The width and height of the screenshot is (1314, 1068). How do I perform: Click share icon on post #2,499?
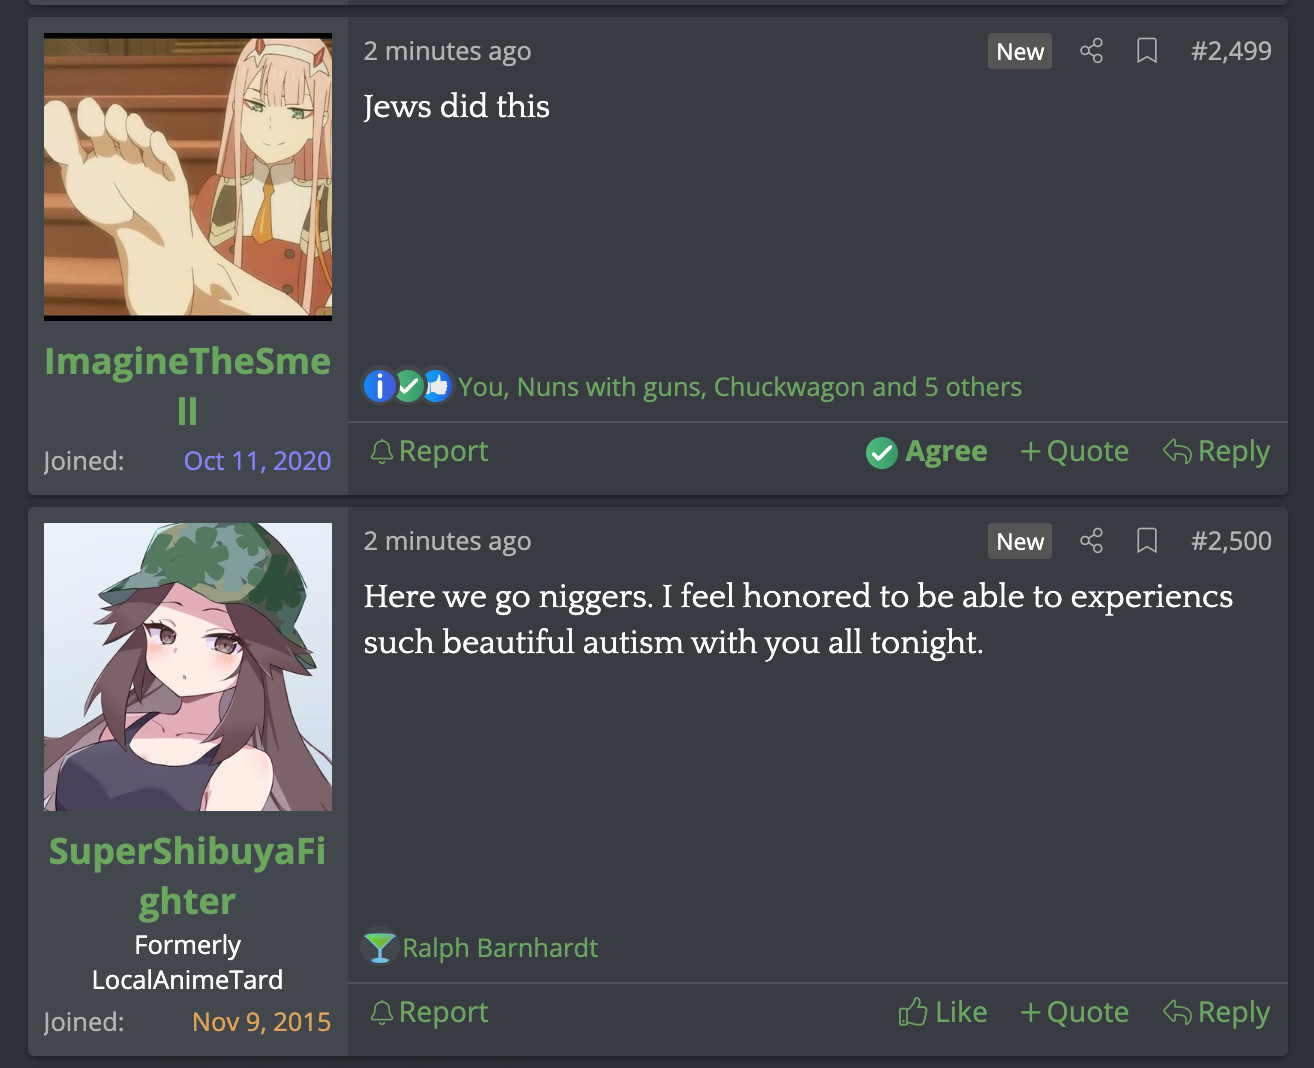1091,51
